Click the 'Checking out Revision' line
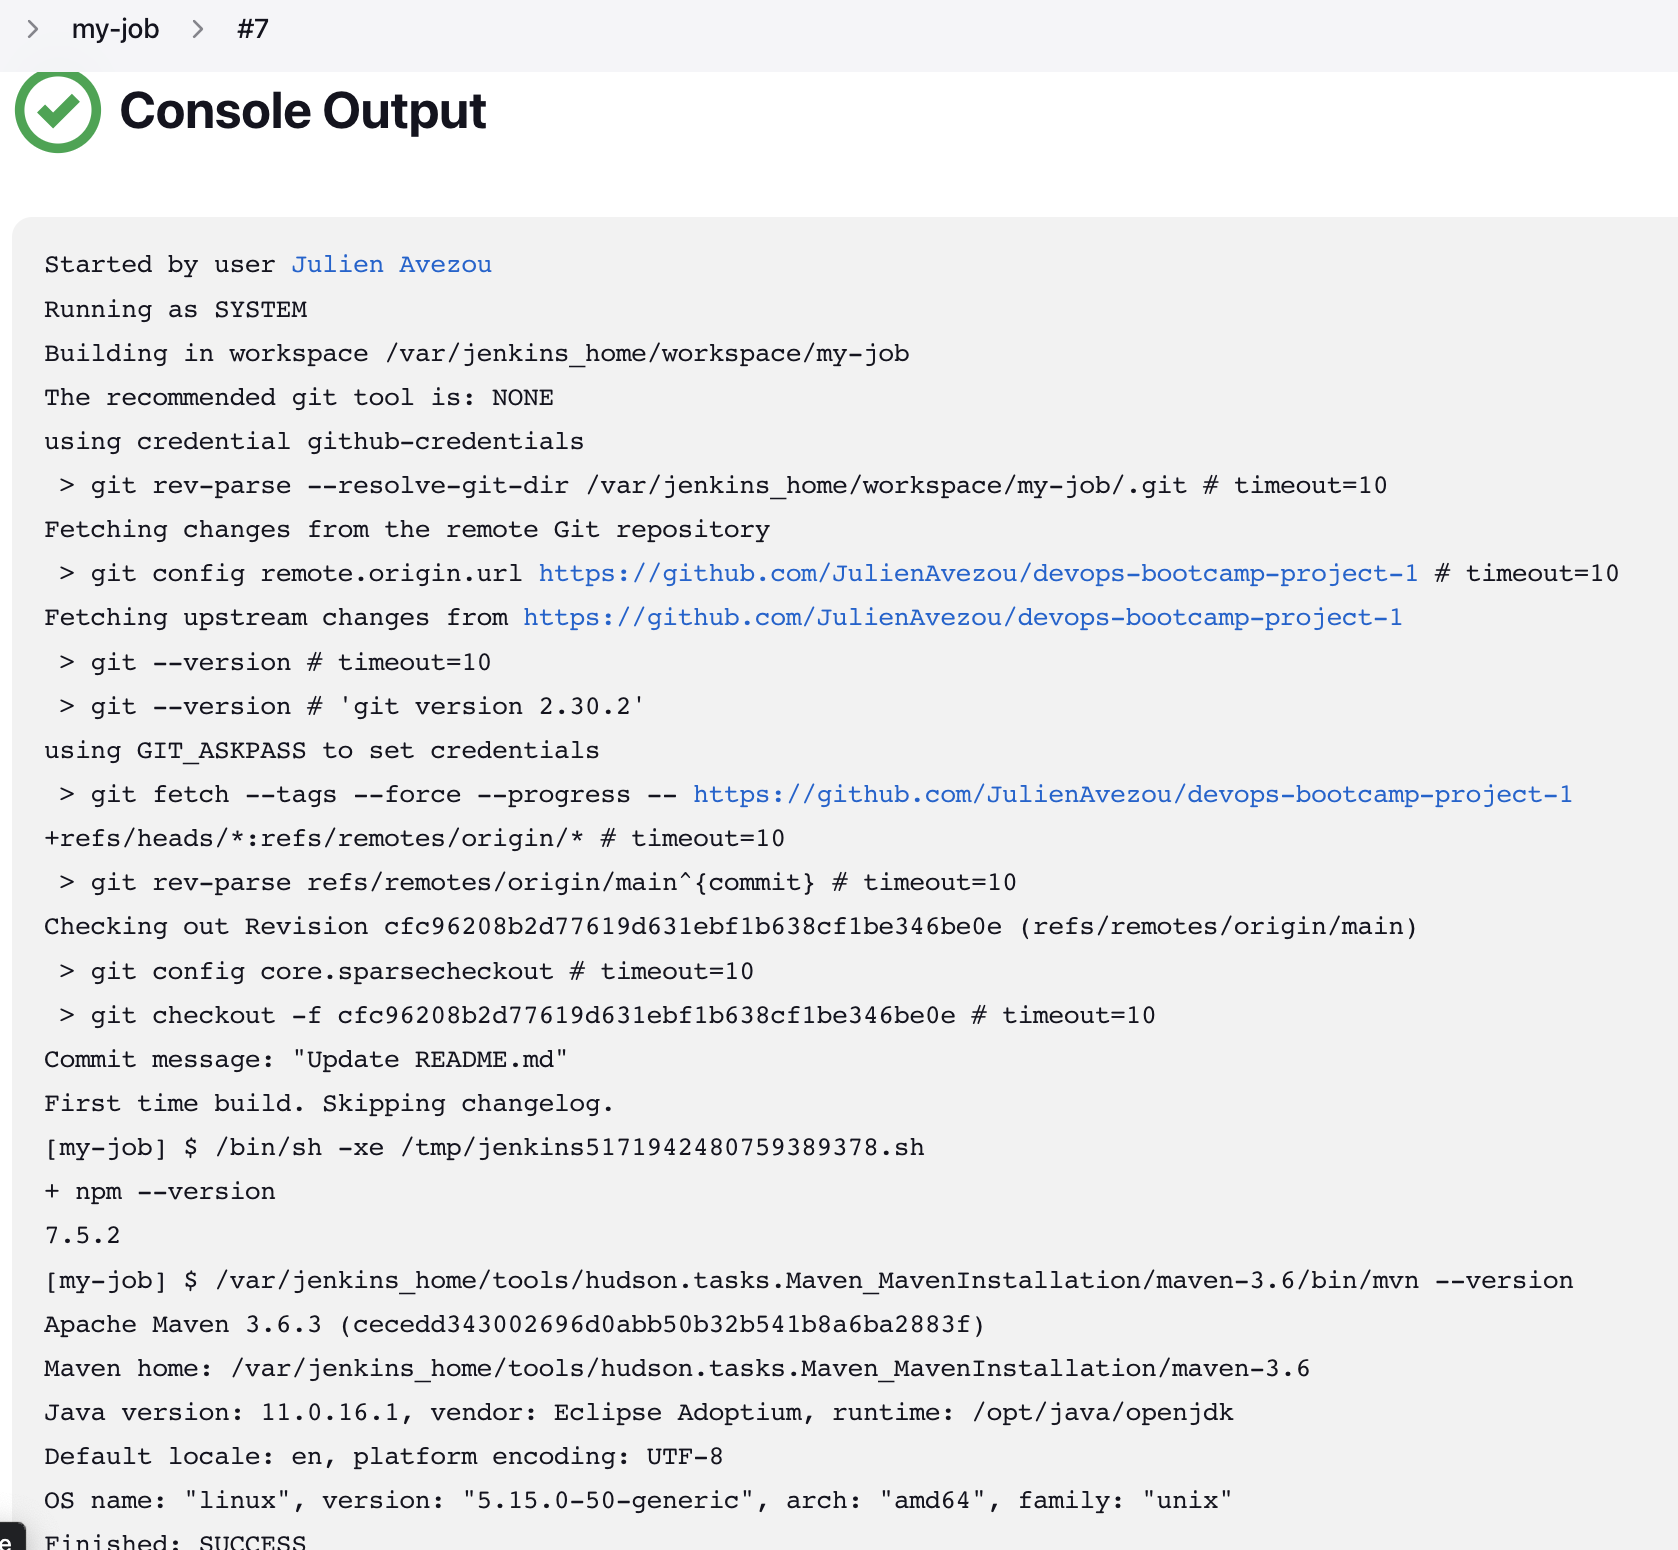Viewport: 1678px width, 1550px height. coord(731,927)
